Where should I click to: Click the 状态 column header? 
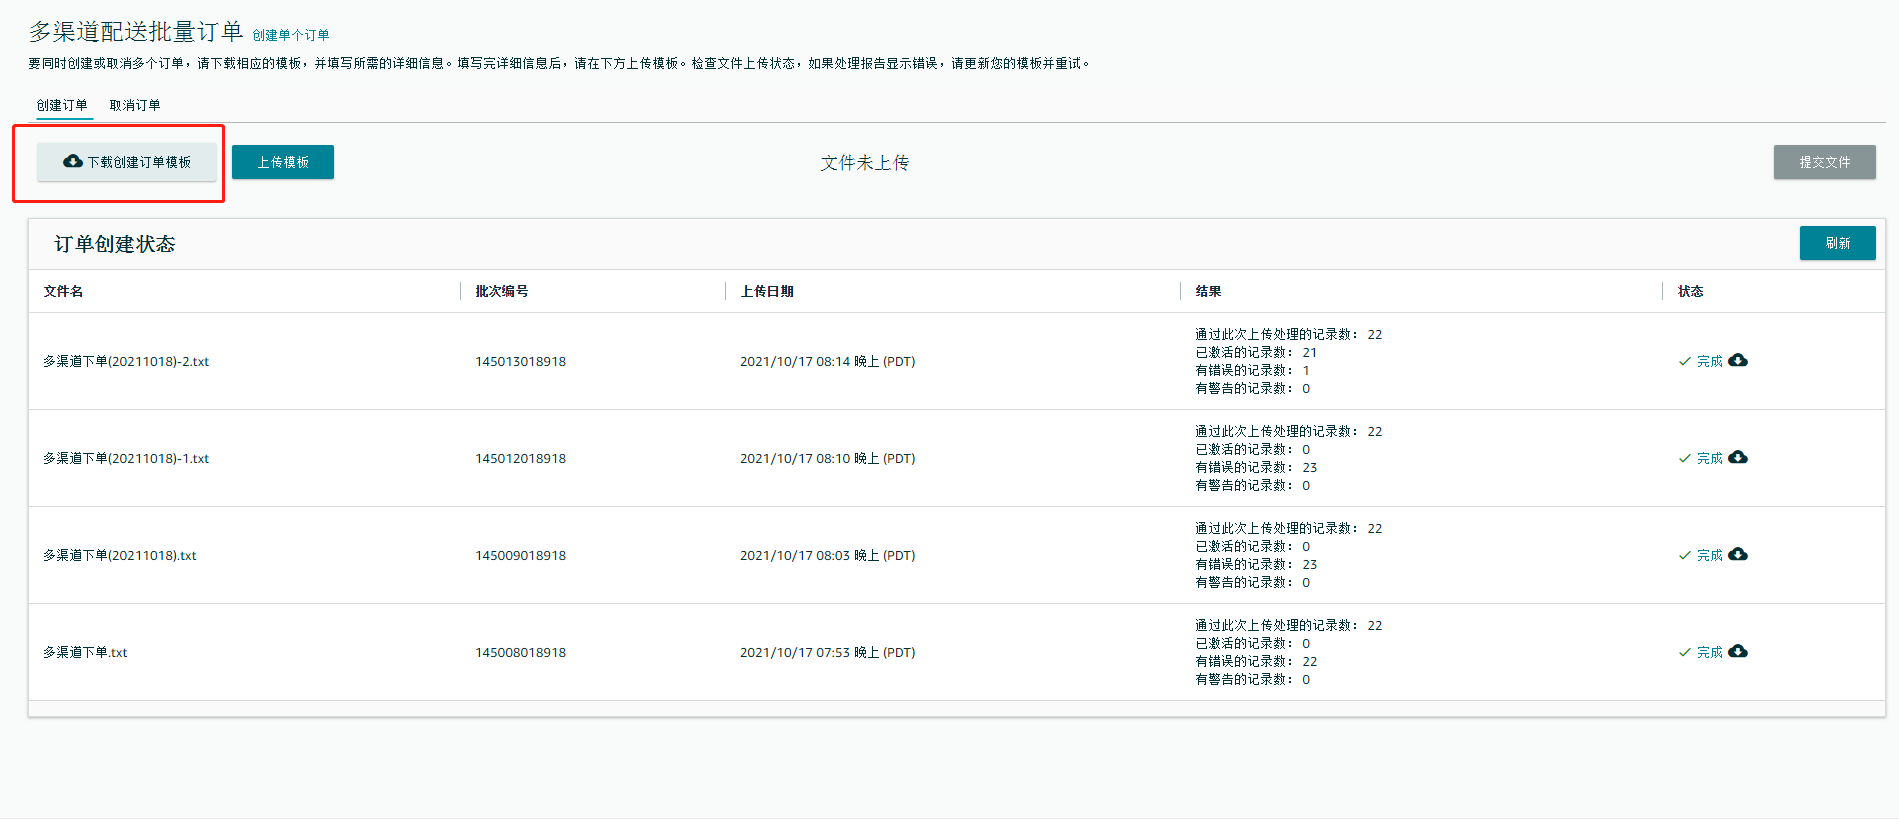click(x=1690, y=291)
